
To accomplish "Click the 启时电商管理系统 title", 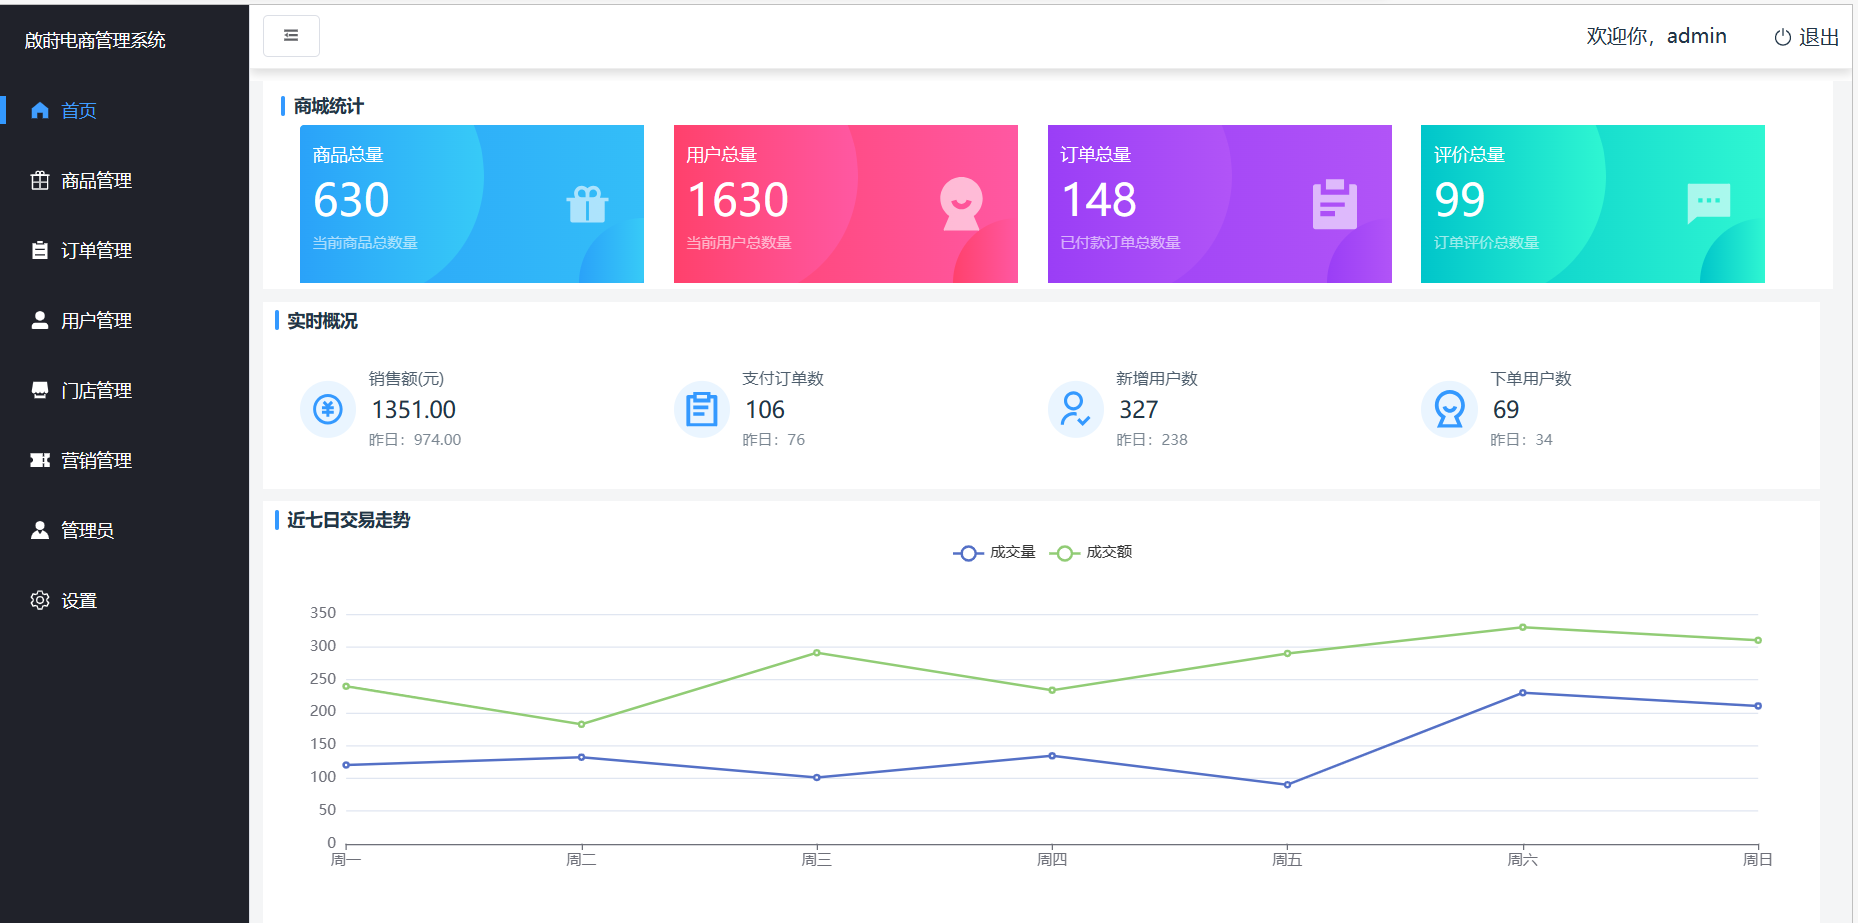I will (x=95, y=40).
